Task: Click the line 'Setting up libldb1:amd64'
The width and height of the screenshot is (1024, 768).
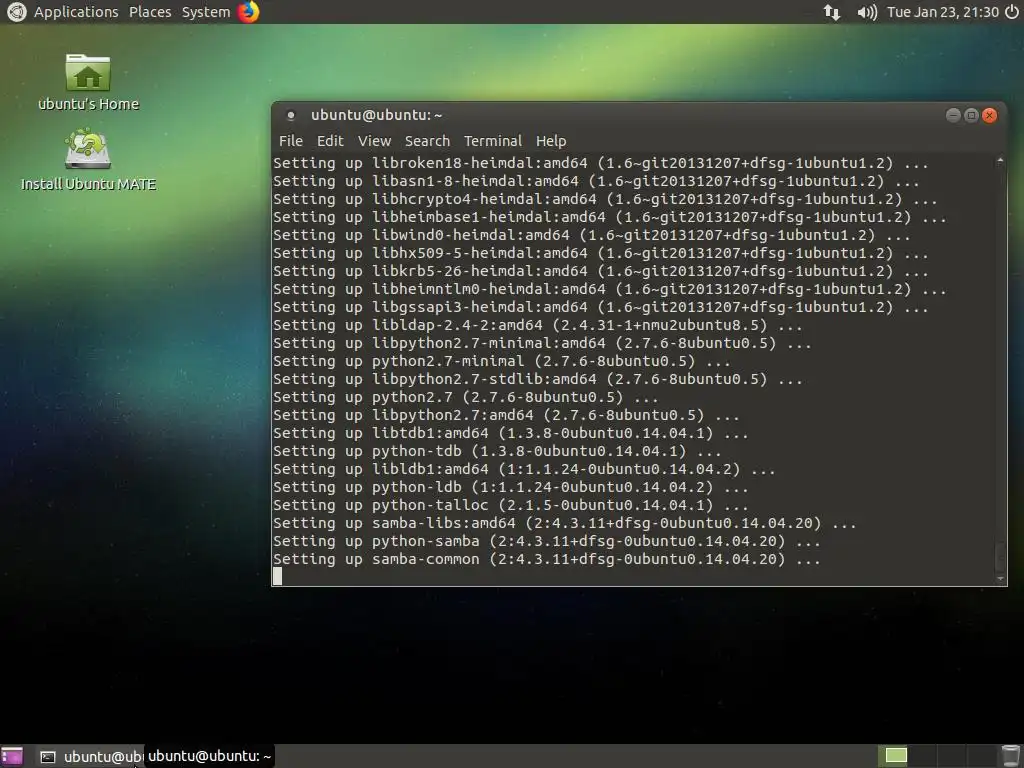Action: click(524, 469)
